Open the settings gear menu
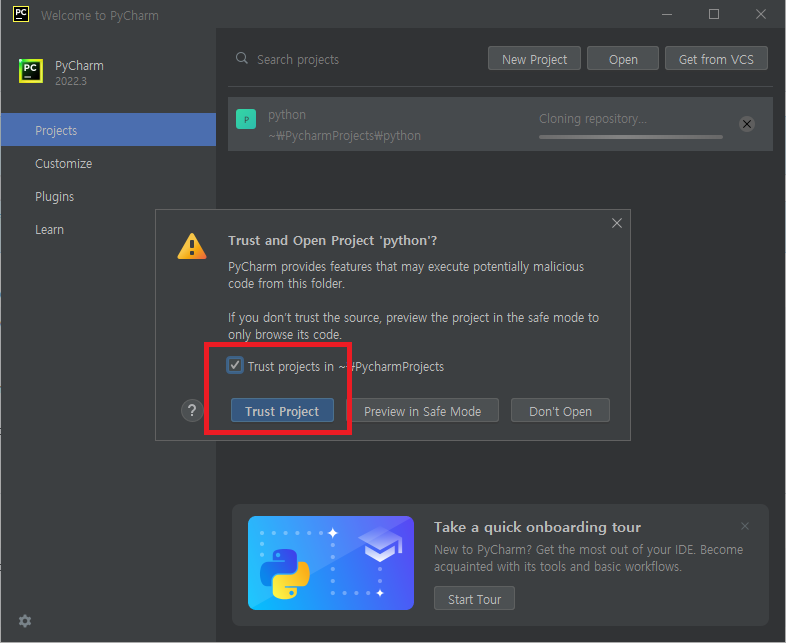The width and height of the screenshot is (786, 643). (x=25, y=621)
